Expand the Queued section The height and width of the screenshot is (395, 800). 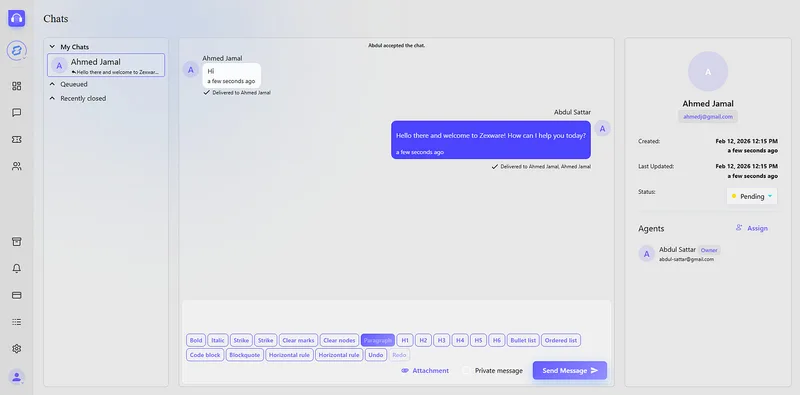tap(52, 84)
